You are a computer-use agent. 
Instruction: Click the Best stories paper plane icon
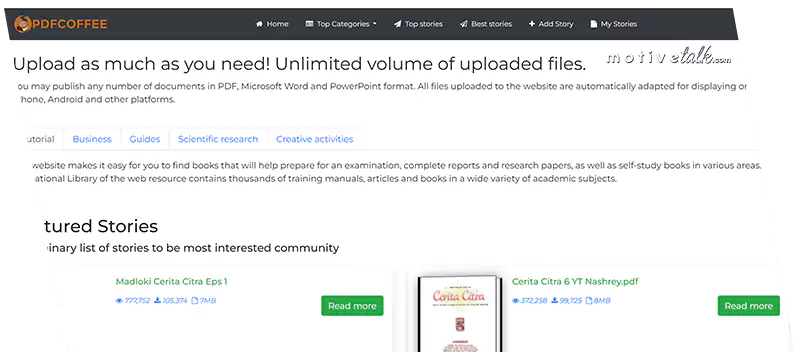pyautogui.click(x=464, y=24)
